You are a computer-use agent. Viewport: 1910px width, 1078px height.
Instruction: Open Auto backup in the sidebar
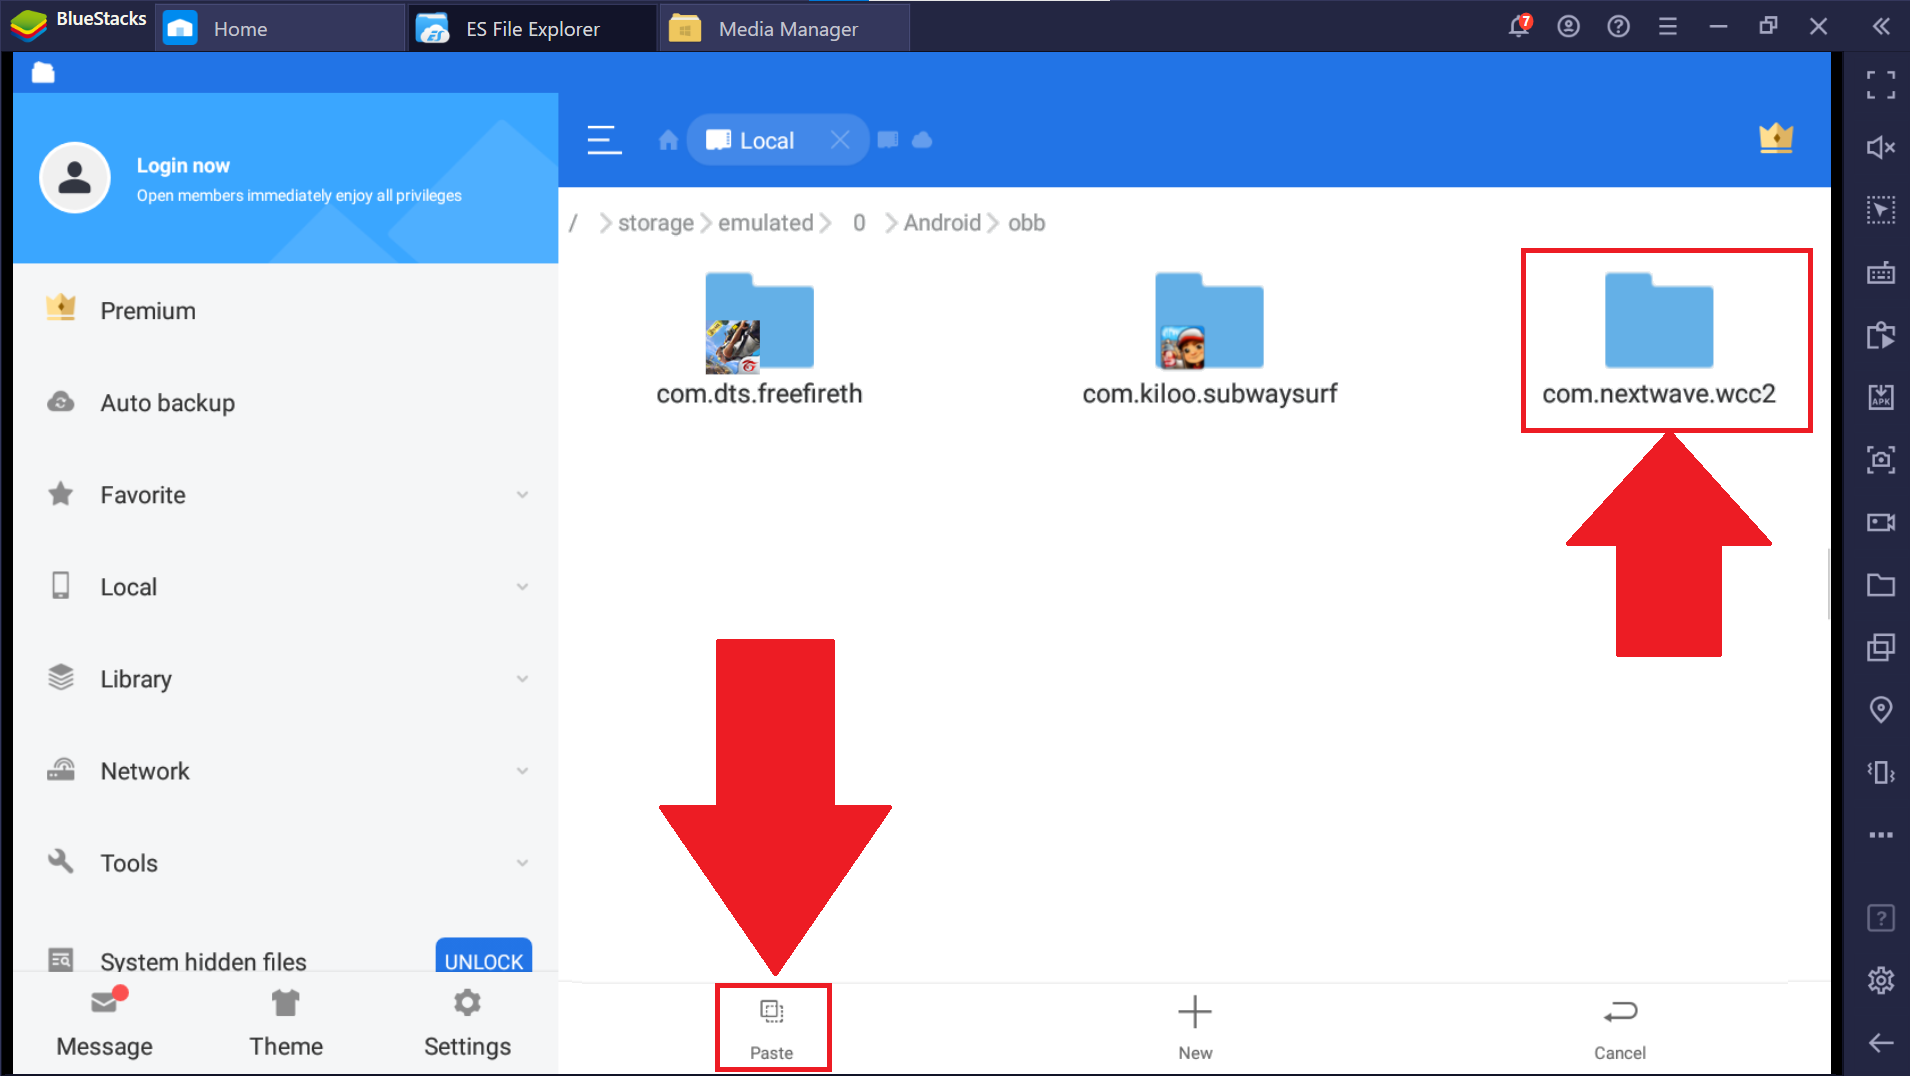tap(286, 403)
